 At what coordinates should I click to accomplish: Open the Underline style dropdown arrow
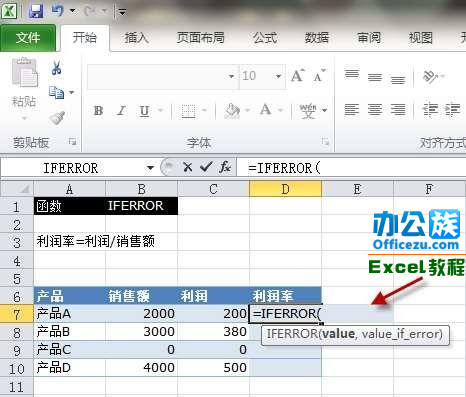161,110
